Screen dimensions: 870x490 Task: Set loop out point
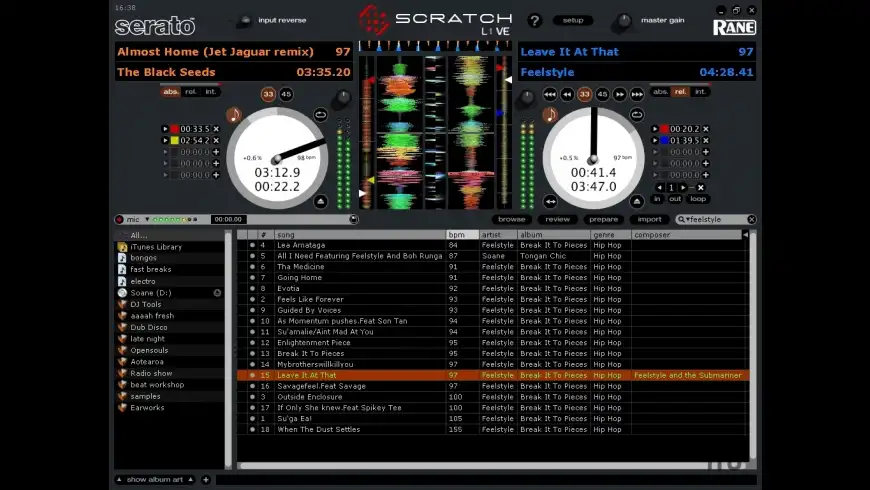[x=675, y=199]
